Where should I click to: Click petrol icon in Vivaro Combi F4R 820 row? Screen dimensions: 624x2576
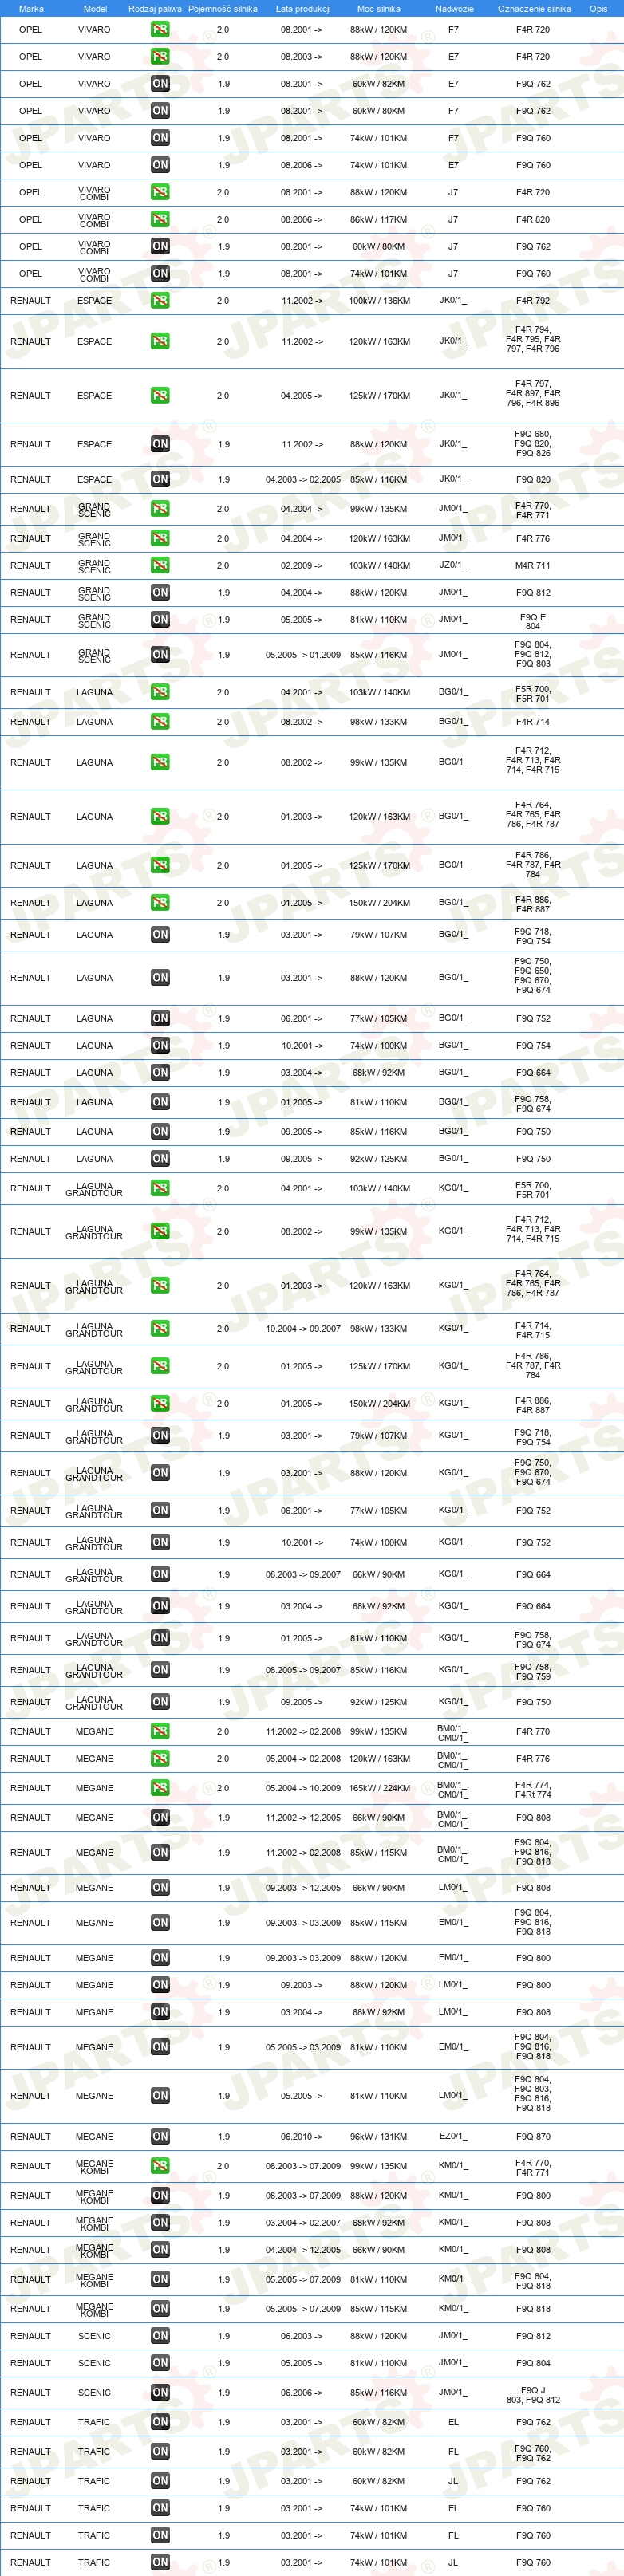[x=160, y=219]
